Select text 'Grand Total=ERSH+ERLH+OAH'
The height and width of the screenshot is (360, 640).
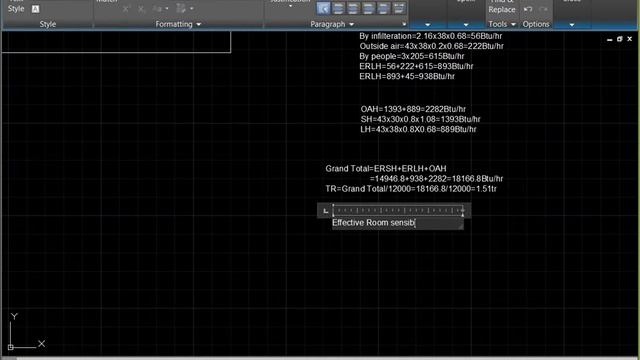[x=386, y=169]
